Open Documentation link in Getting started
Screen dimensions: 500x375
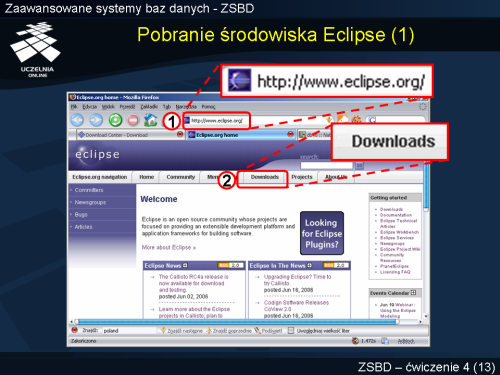click(396, 215)
